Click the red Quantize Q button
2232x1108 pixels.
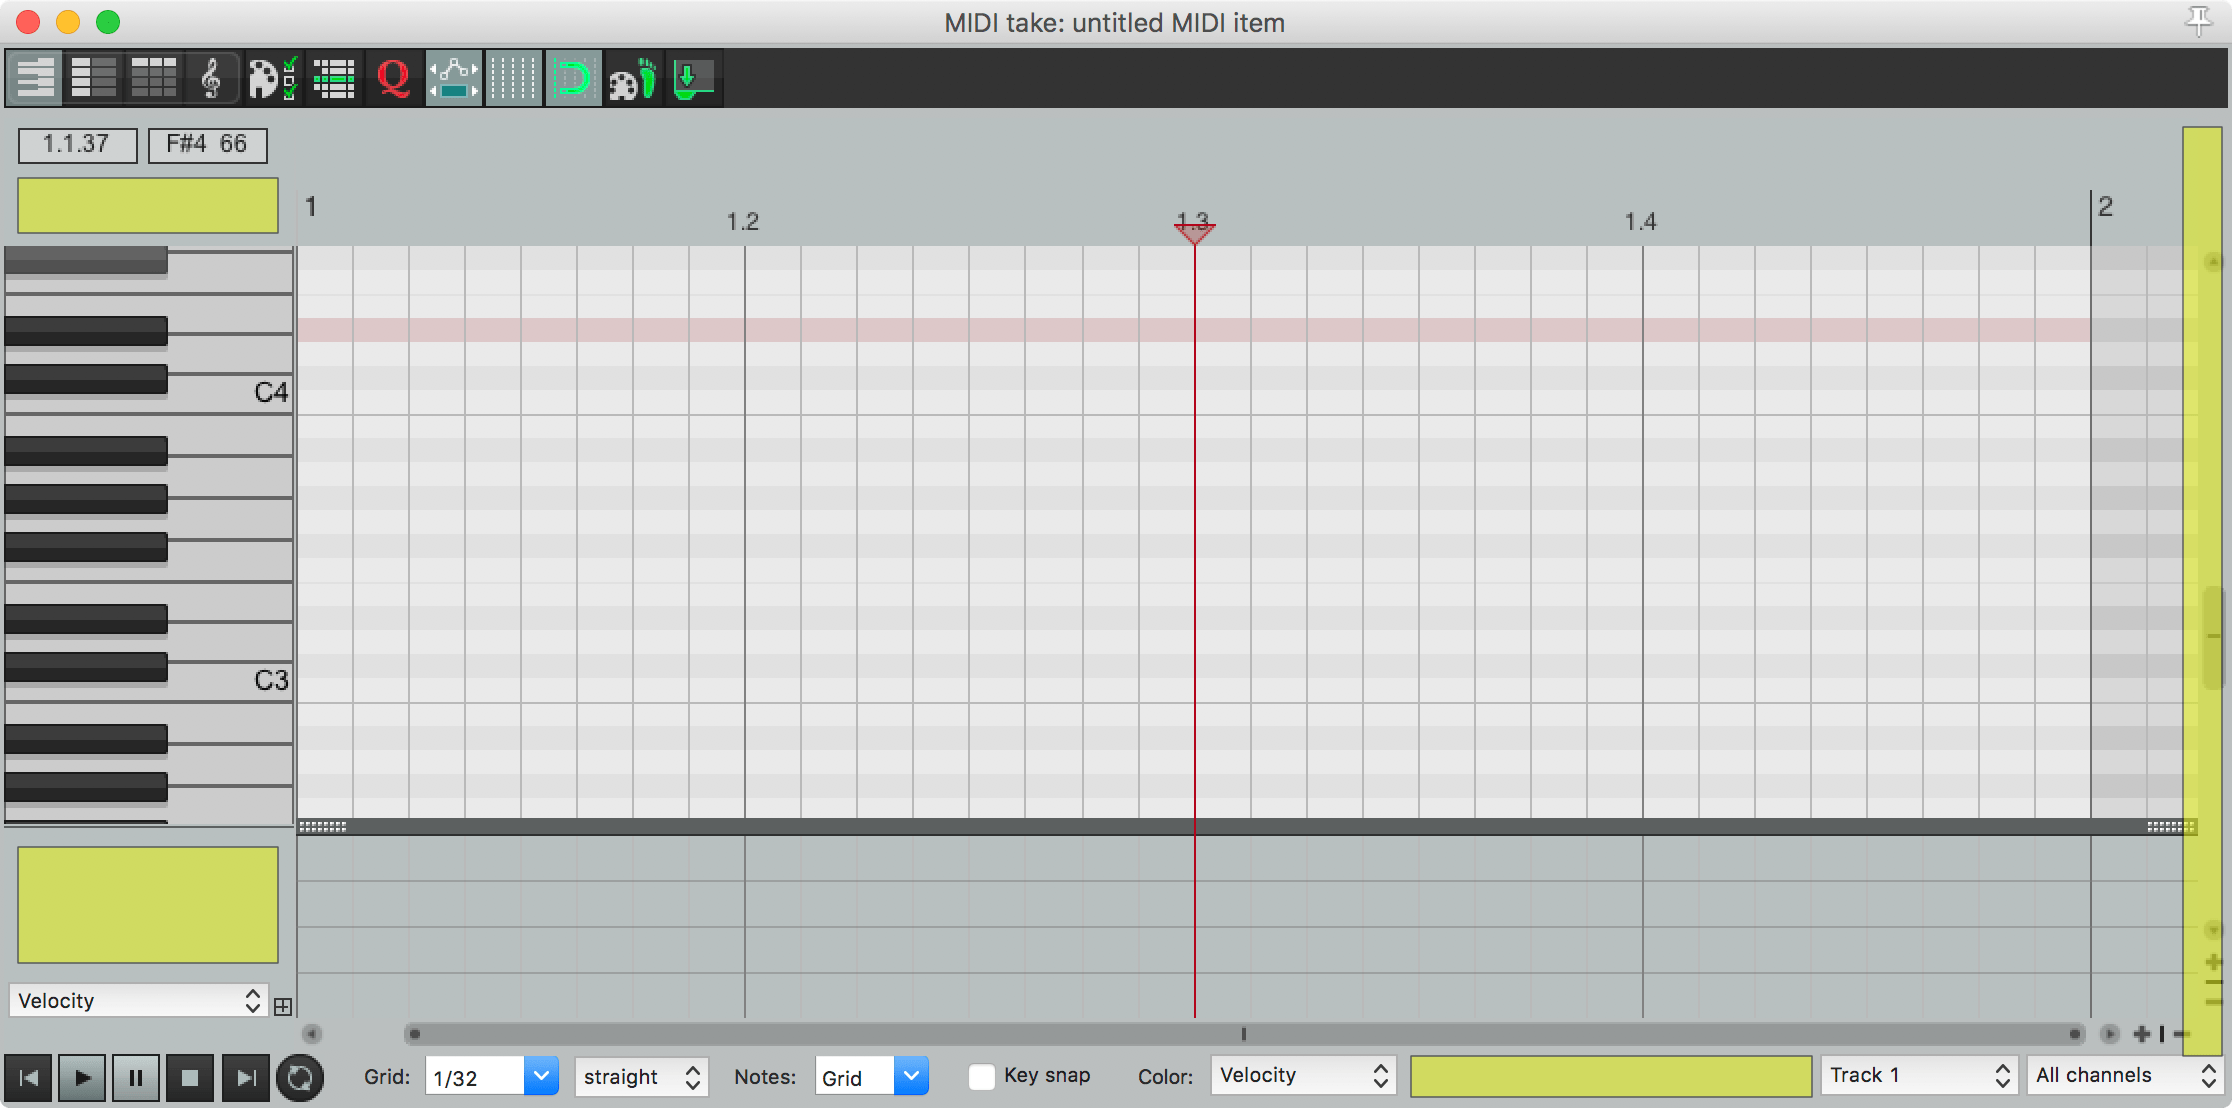[393, 78]
